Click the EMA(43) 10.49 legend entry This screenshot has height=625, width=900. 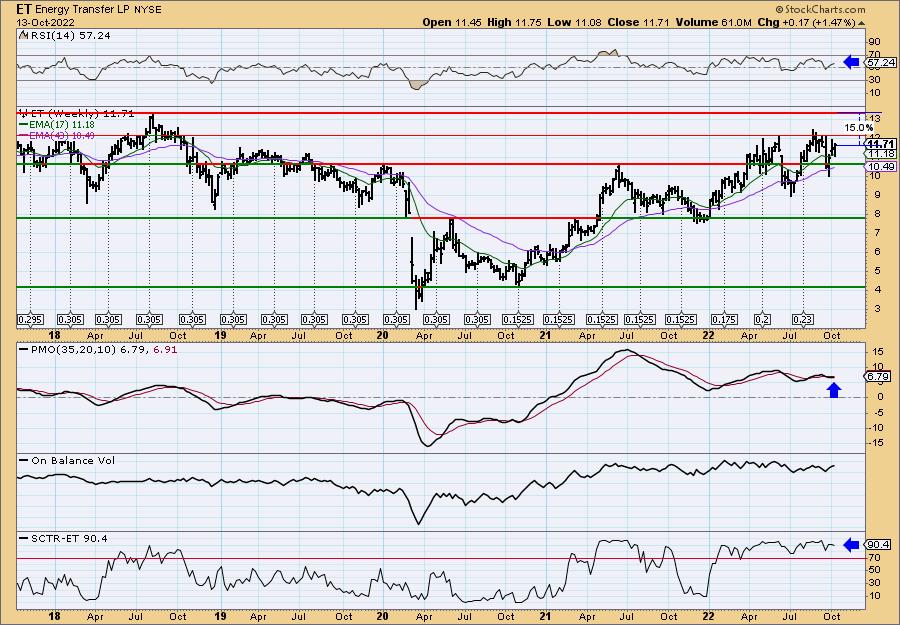[57, 135]
